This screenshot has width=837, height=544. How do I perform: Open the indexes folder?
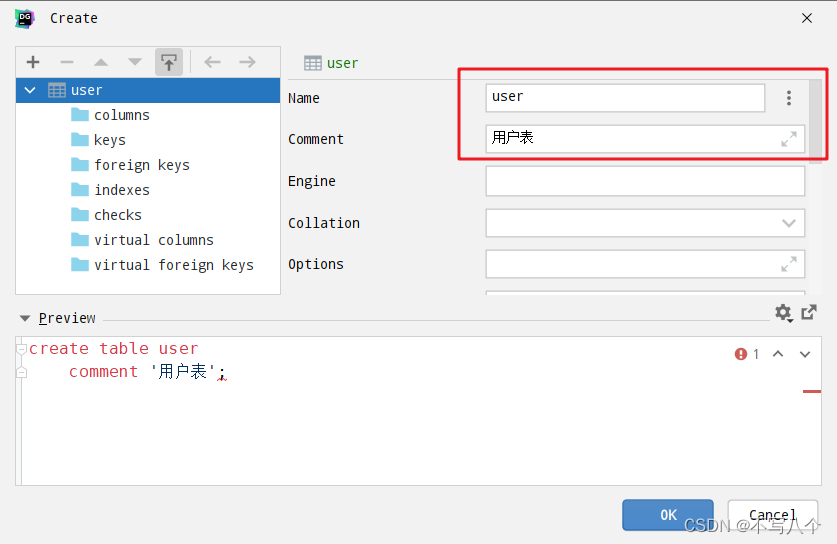(122, 190)
